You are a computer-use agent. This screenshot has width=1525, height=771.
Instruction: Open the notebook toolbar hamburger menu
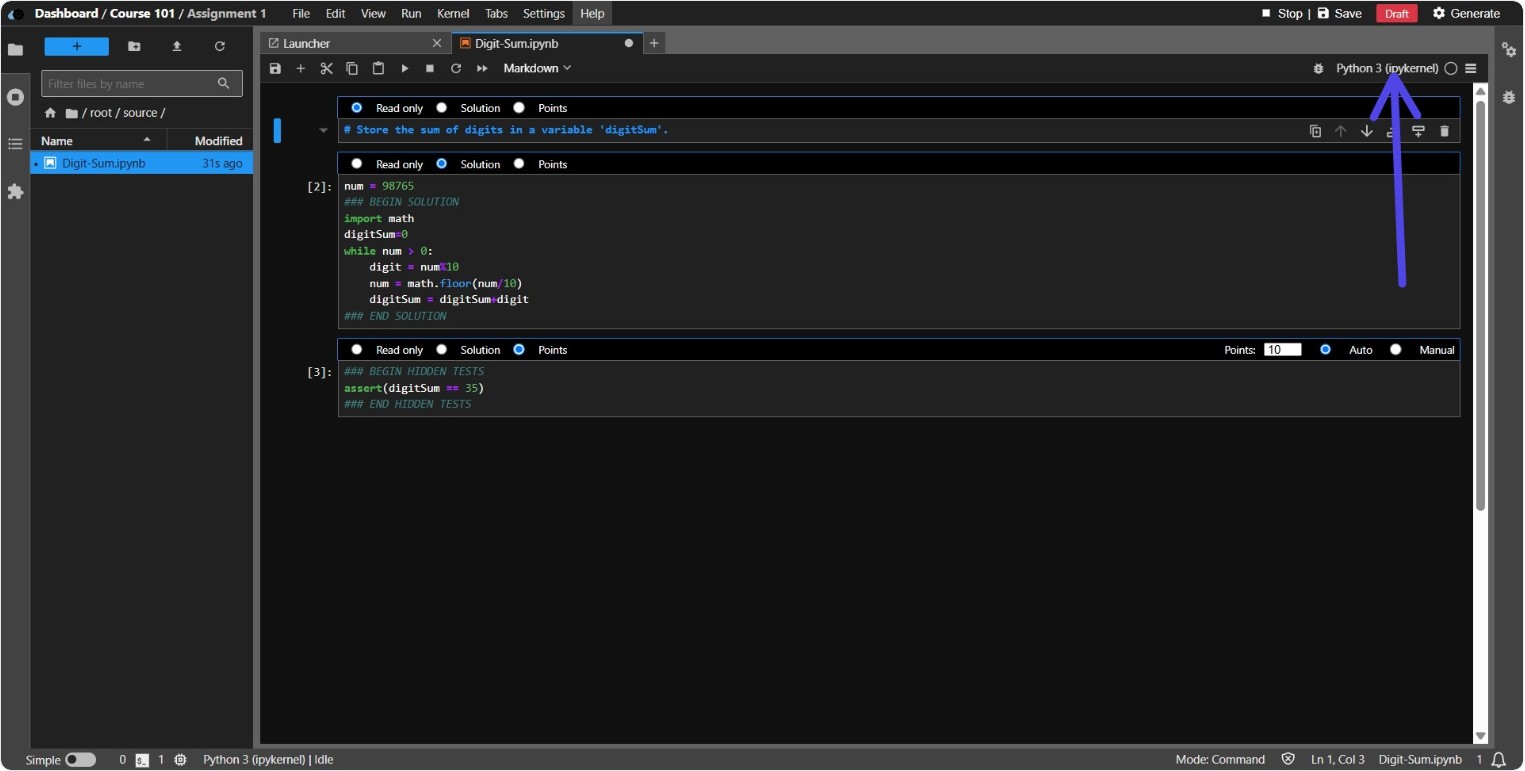tap(1471, 68)
